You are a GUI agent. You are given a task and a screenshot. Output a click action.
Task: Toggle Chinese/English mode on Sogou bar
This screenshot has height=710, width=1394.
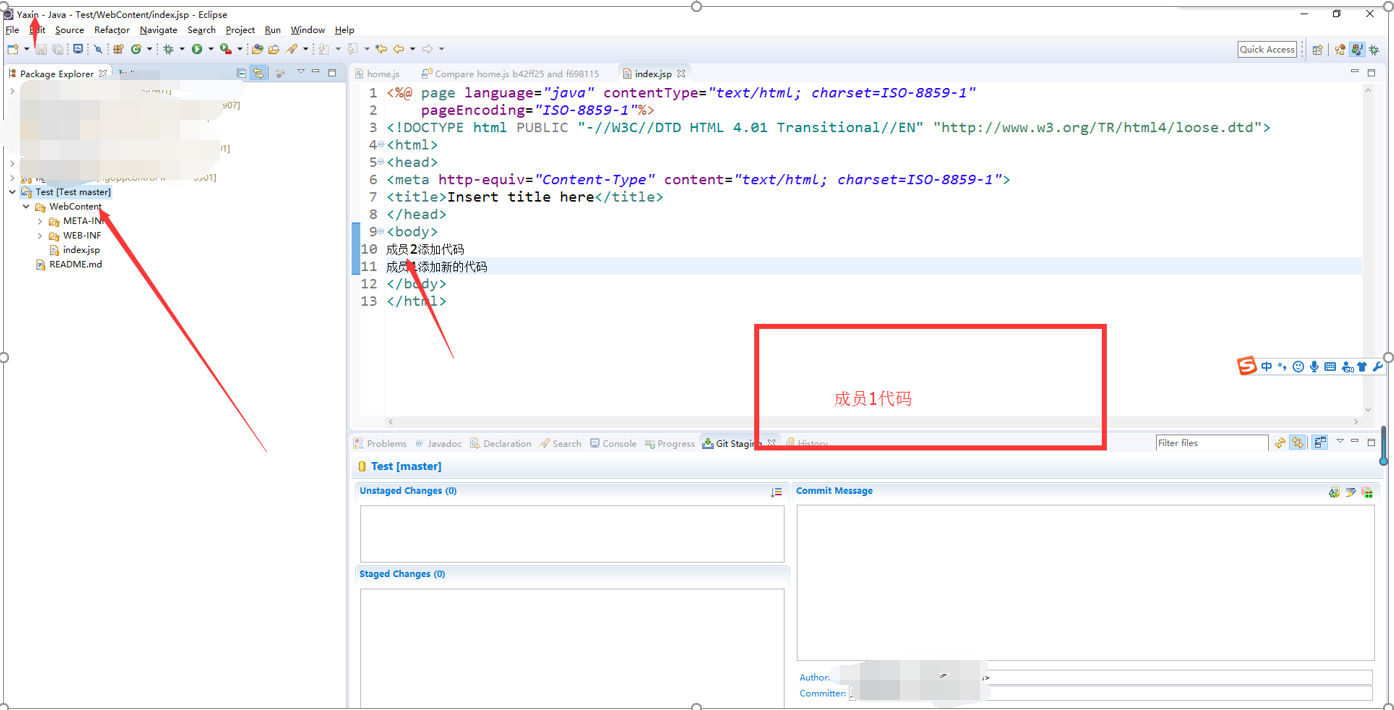point(1267,367)
